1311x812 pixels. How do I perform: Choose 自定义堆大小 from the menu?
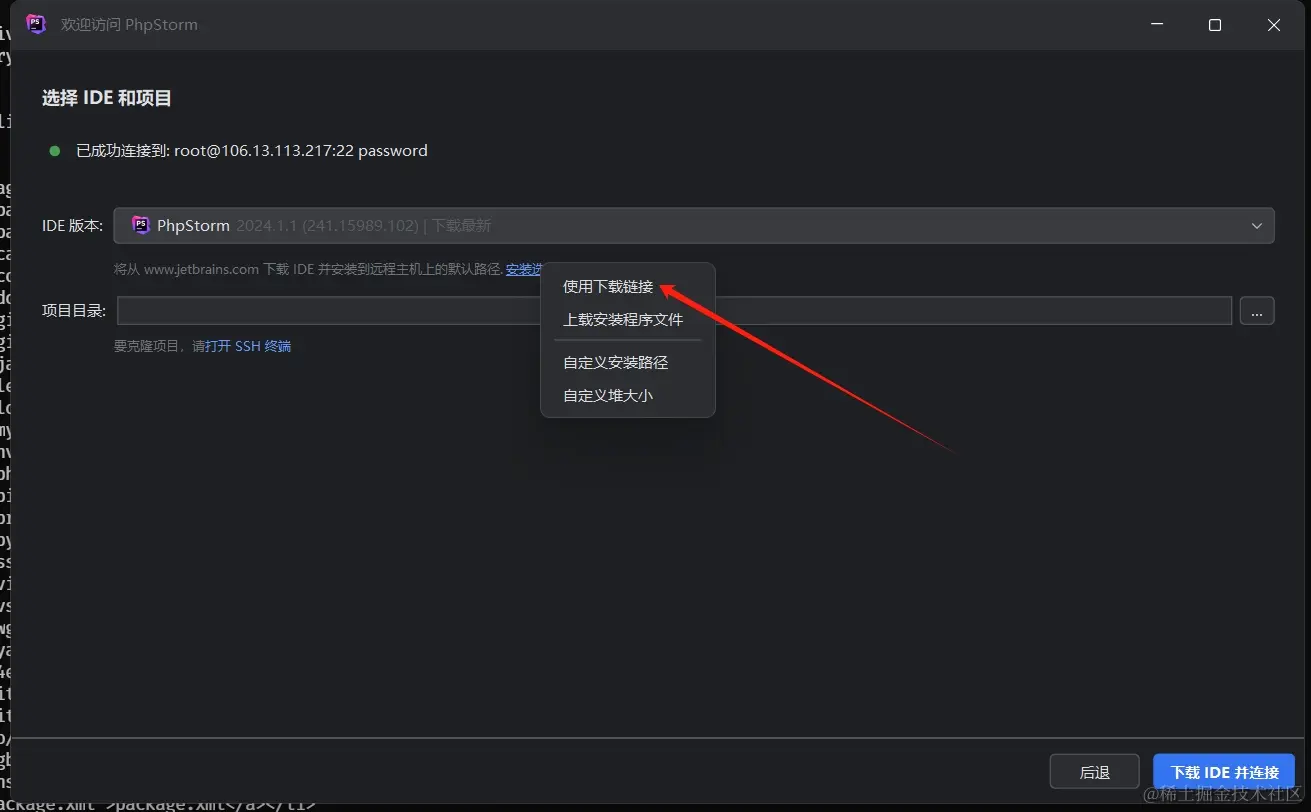tap(608, 395)
